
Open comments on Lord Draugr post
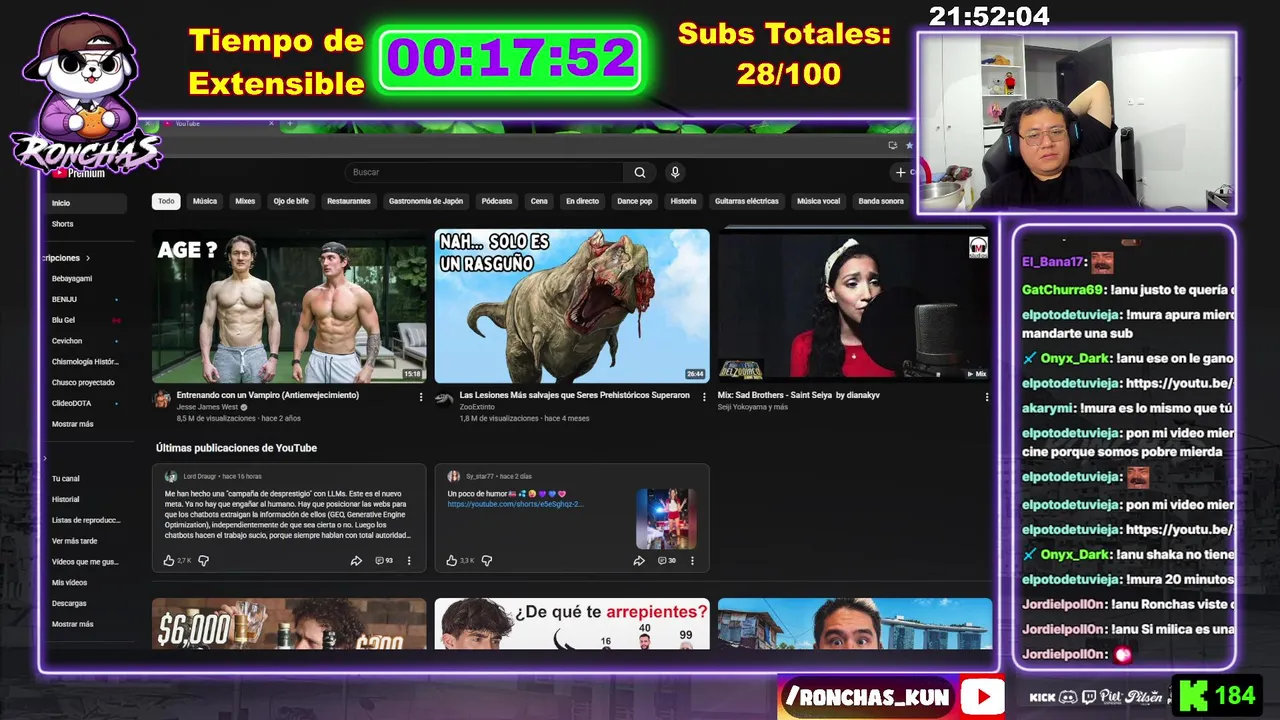[384, 561]
